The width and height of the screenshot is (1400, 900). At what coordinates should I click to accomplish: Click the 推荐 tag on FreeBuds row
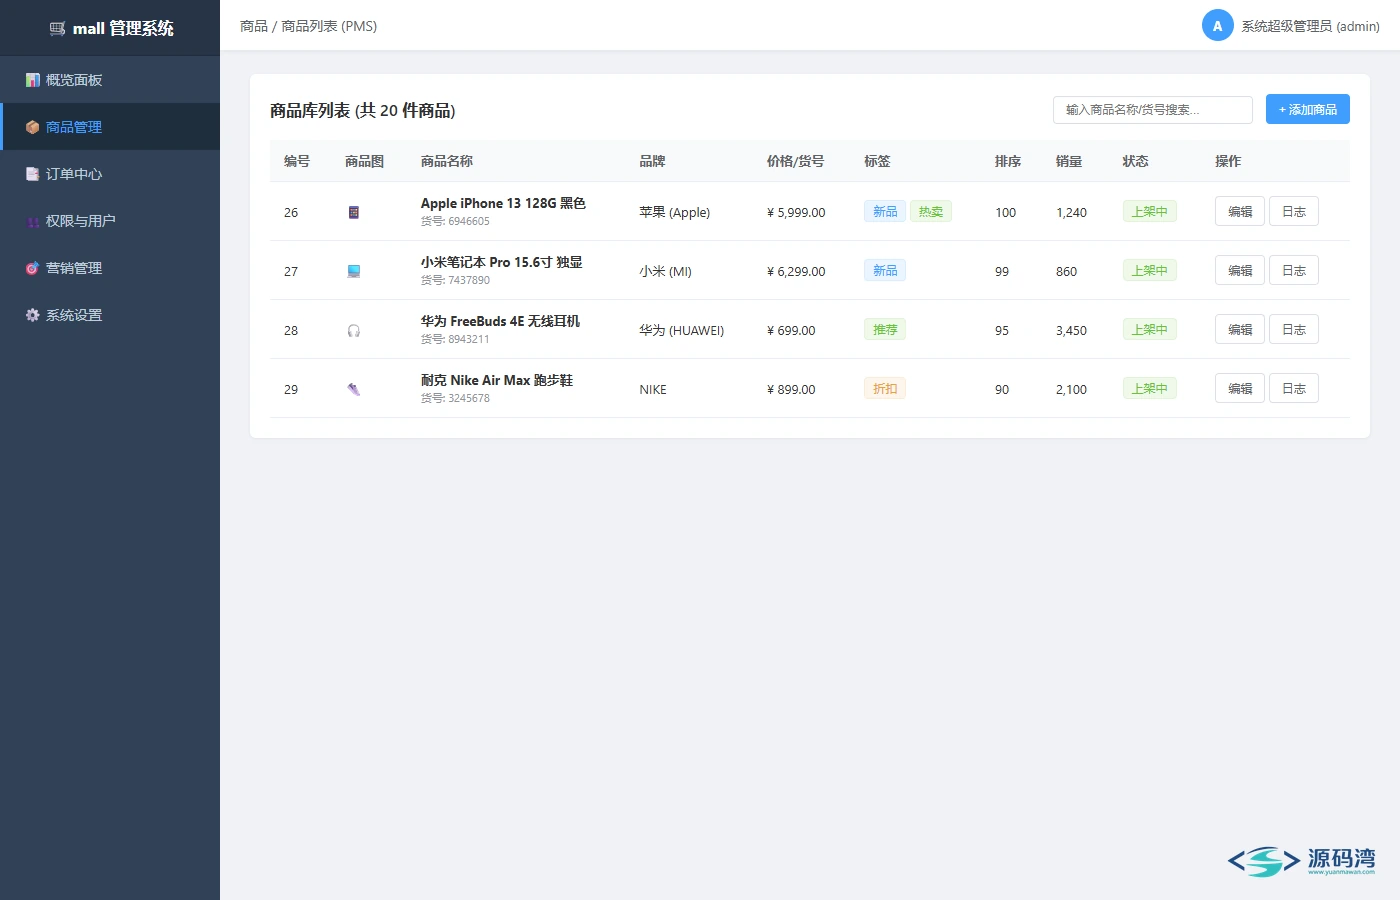click(885, 329)
